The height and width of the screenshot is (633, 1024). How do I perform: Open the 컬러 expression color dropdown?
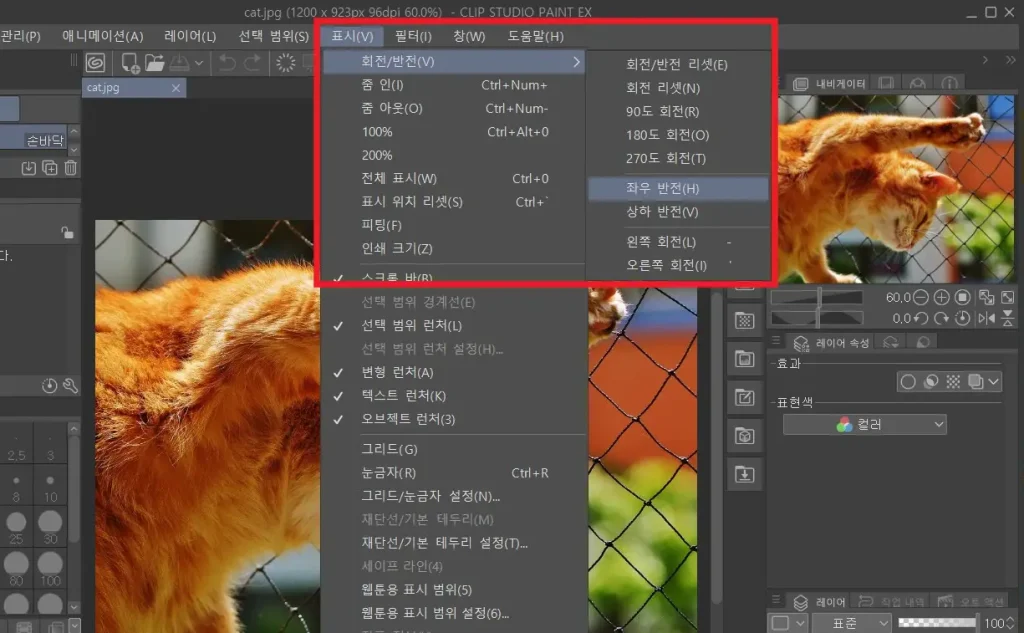click(864, 425)
